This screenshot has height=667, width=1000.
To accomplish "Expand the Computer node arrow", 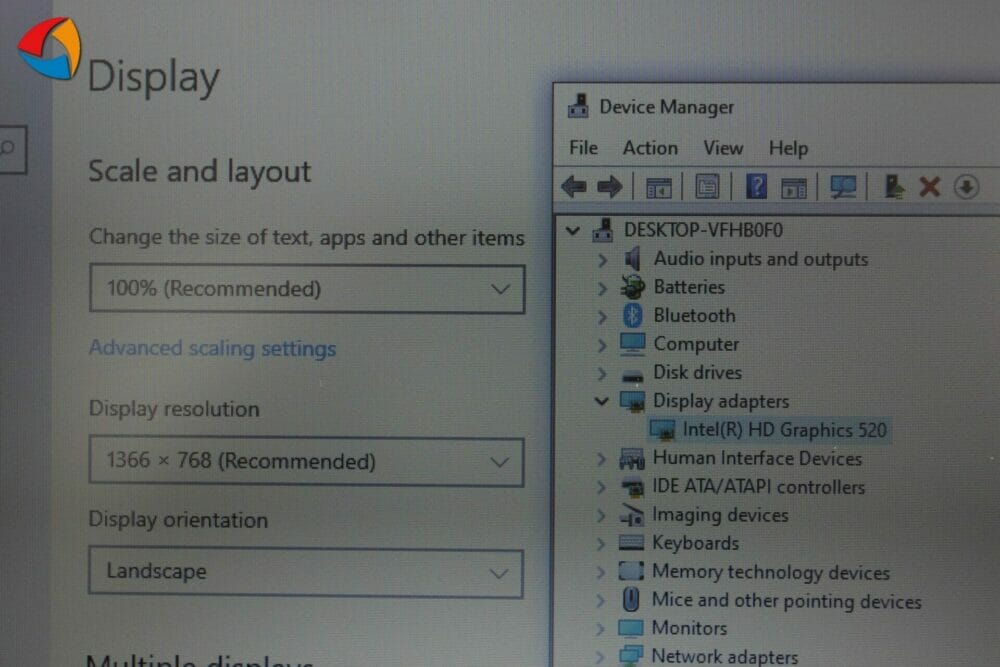I will (x=602, y=345).
